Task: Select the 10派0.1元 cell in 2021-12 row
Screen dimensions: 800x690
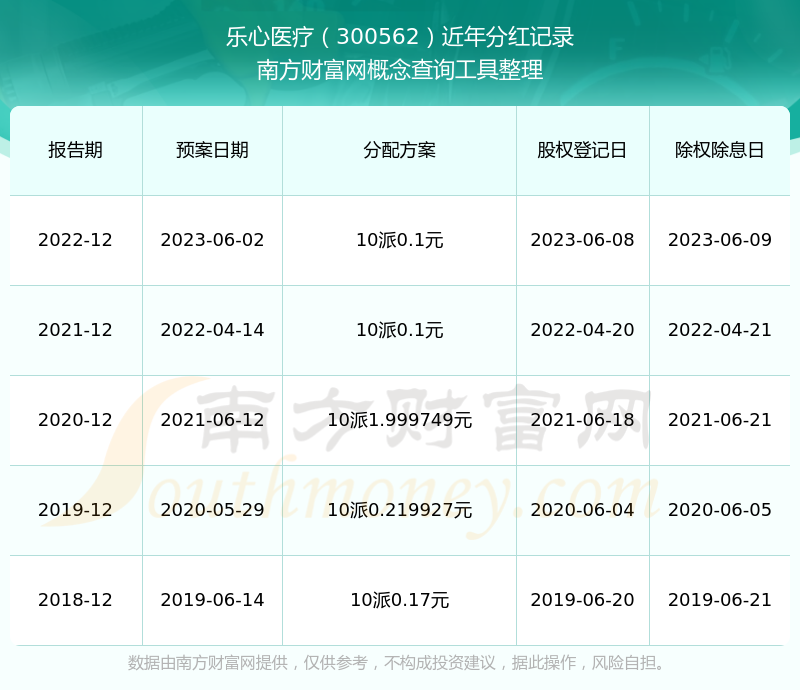Action: pyautogui.click(x=399, y=330)
